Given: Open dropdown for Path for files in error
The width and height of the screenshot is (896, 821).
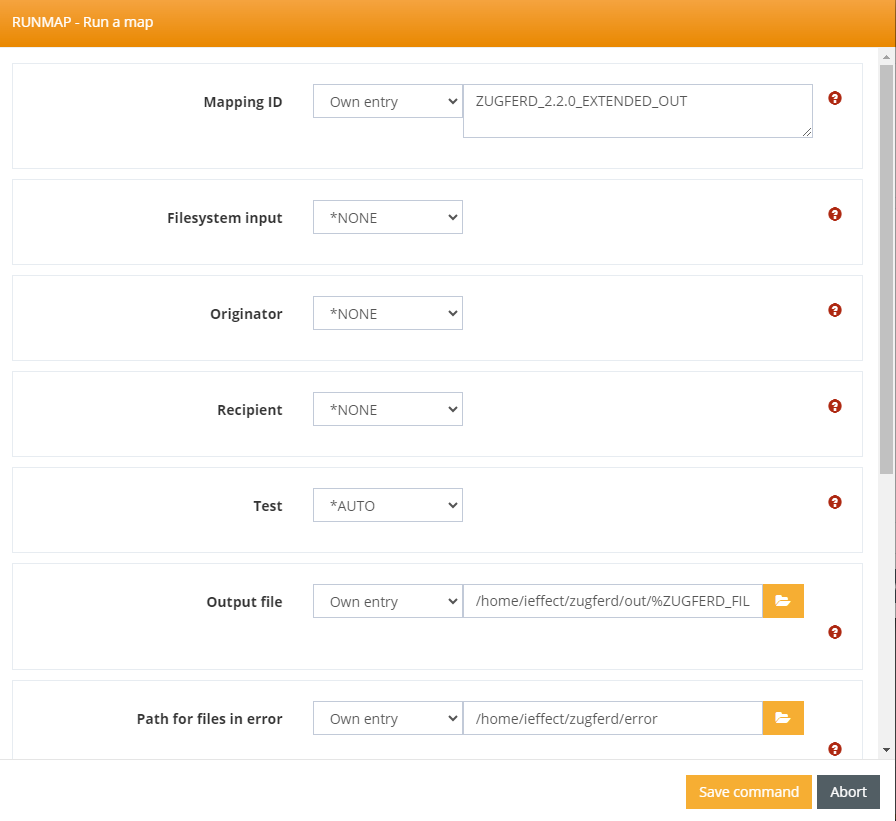Looking at the screenshot, I should (x=387, y=718).
